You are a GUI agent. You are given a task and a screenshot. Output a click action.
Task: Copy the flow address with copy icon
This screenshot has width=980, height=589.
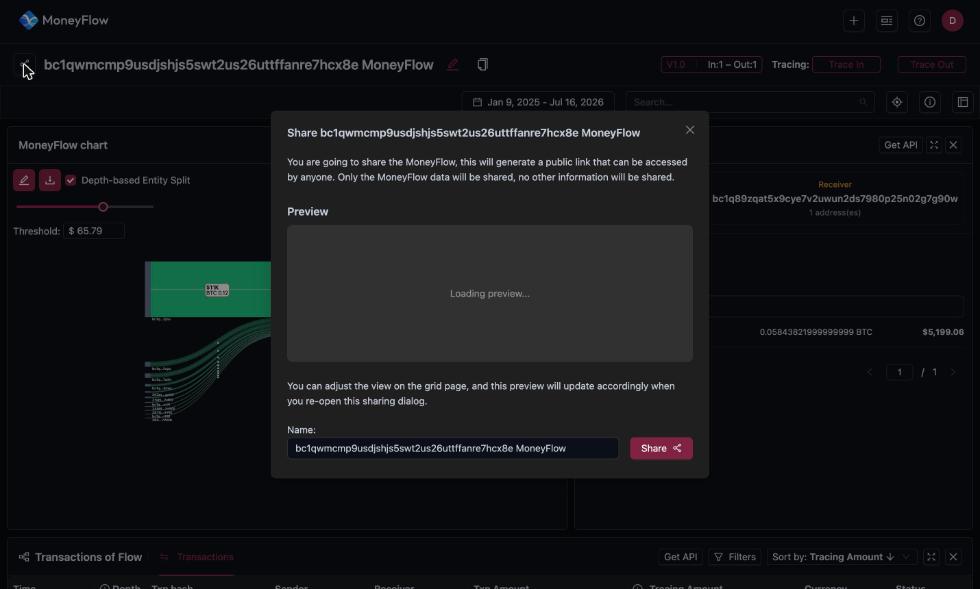[x=482, y=64]
